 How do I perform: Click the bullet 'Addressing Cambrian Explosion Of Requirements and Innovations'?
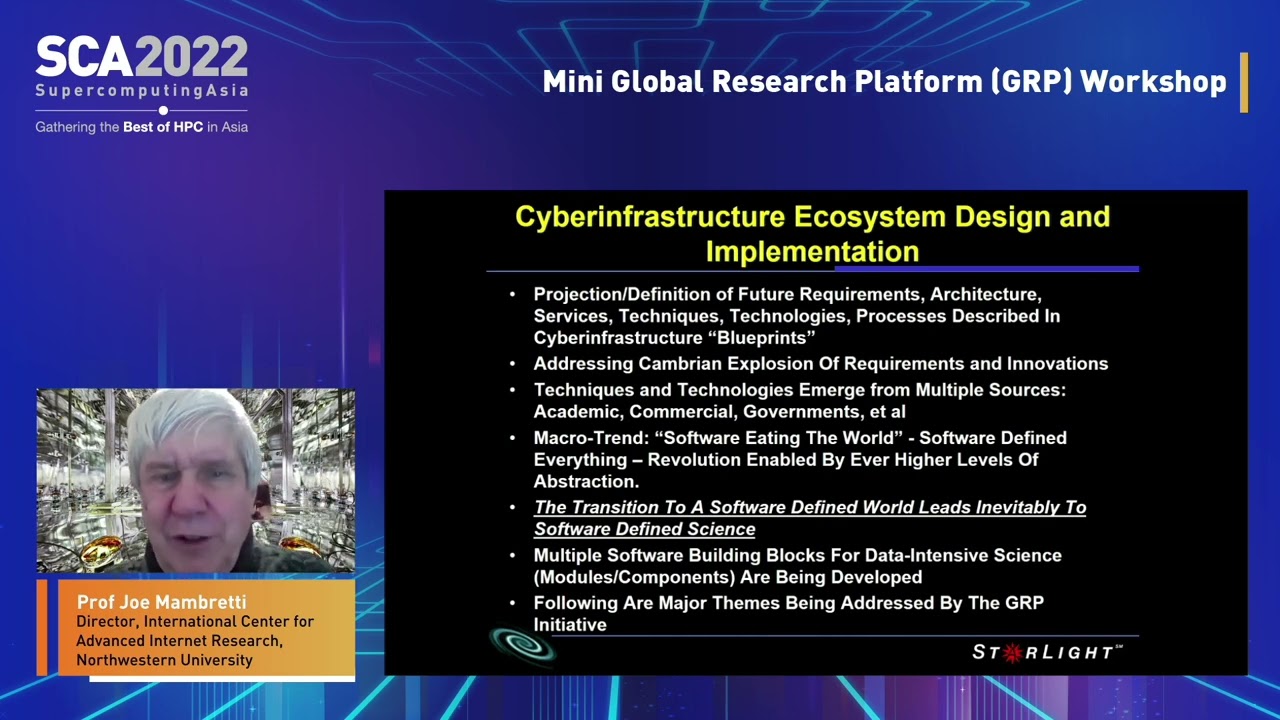point(820,364)
